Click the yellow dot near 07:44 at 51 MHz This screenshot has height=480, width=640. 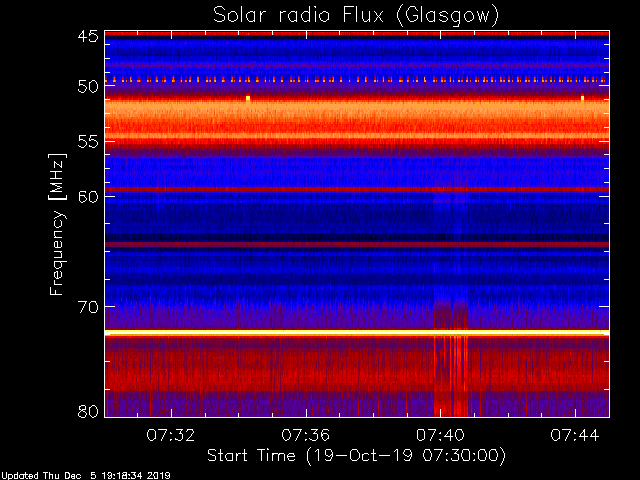(582, 98)
